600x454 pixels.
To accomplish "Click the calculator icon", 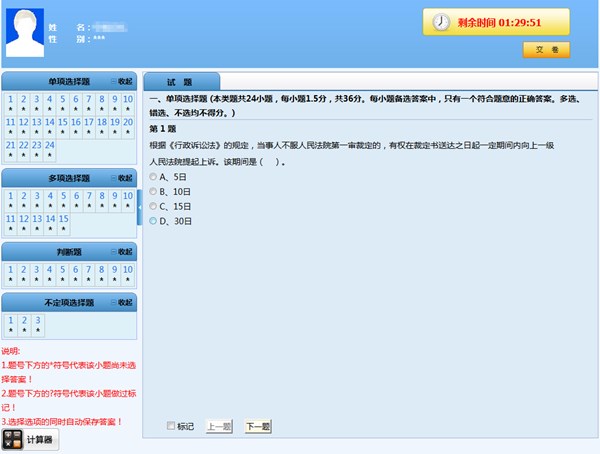I will pyautogui.click(x=13, y=440).
